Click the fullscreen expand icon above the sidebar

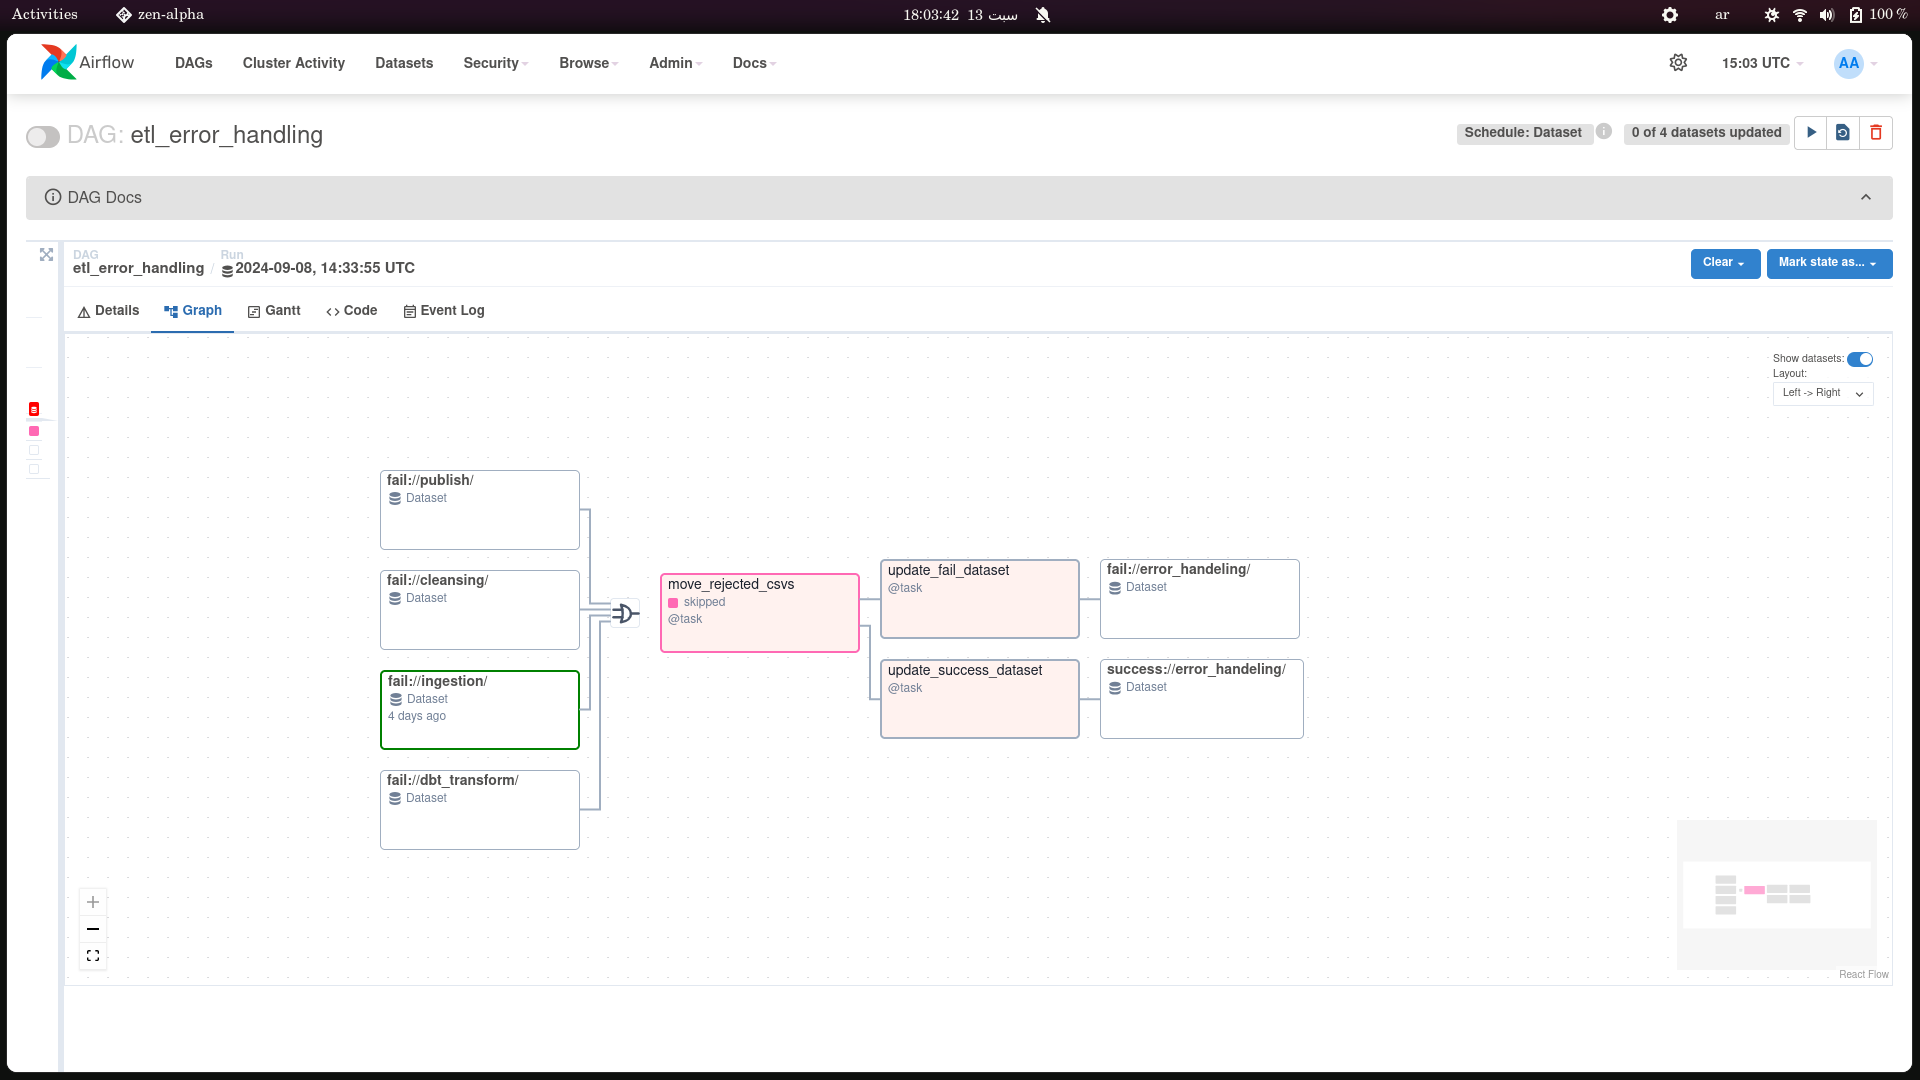coord(46,254)
